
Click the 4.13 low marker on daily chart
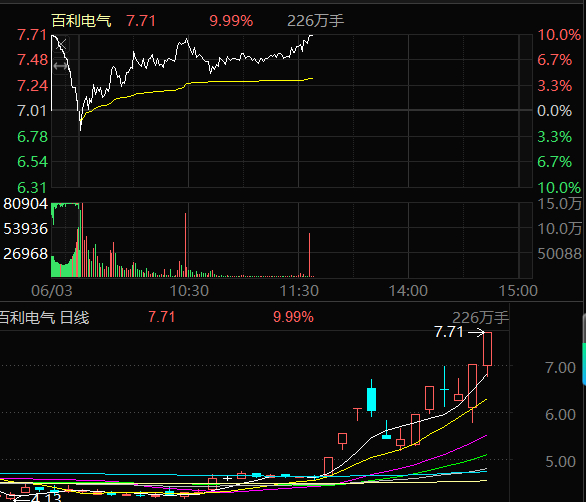tap(46, 498)
